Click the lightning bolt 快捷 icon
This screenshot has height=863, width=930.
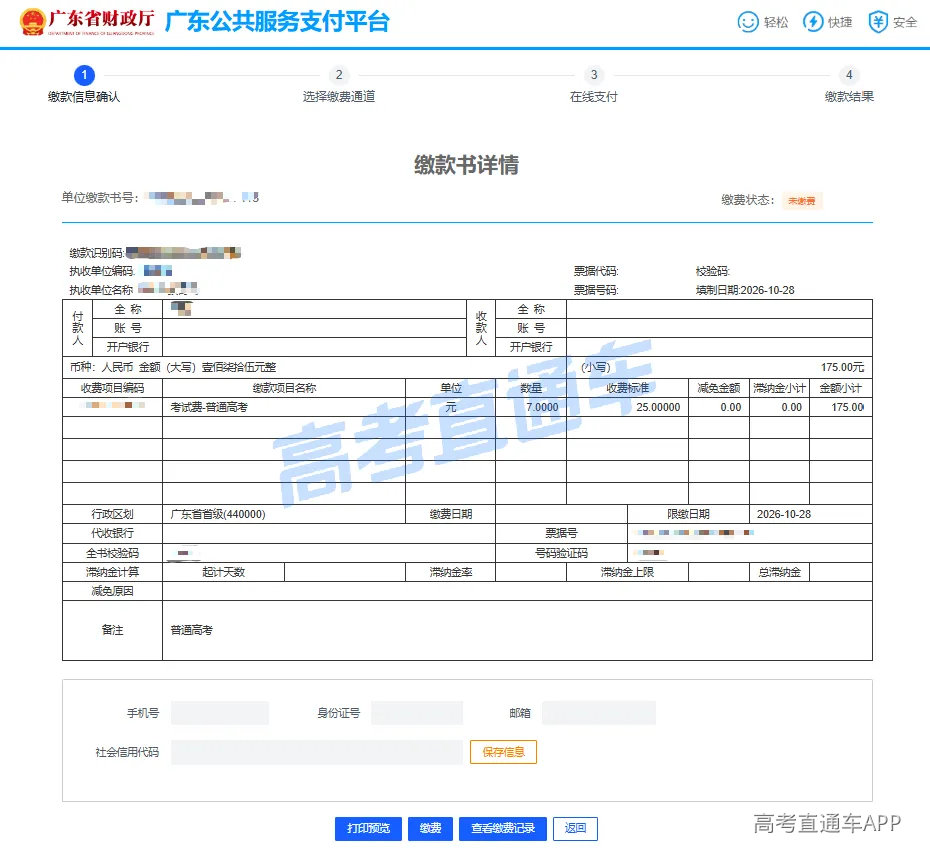tap(813, 22)
